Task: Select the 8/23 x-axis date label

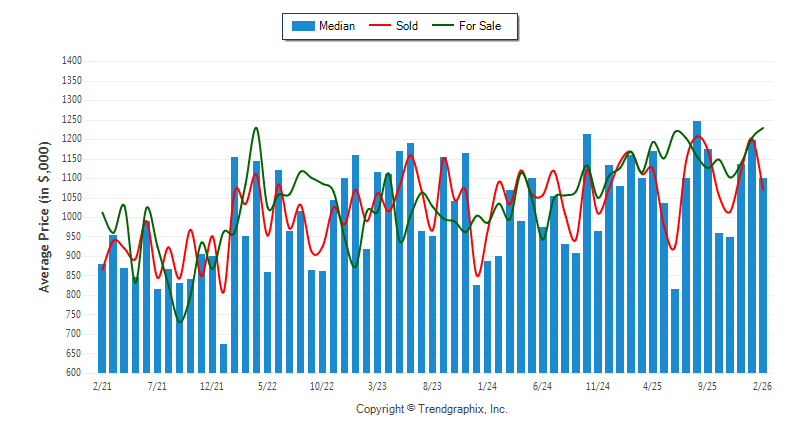Action: (x=432, y=385)
